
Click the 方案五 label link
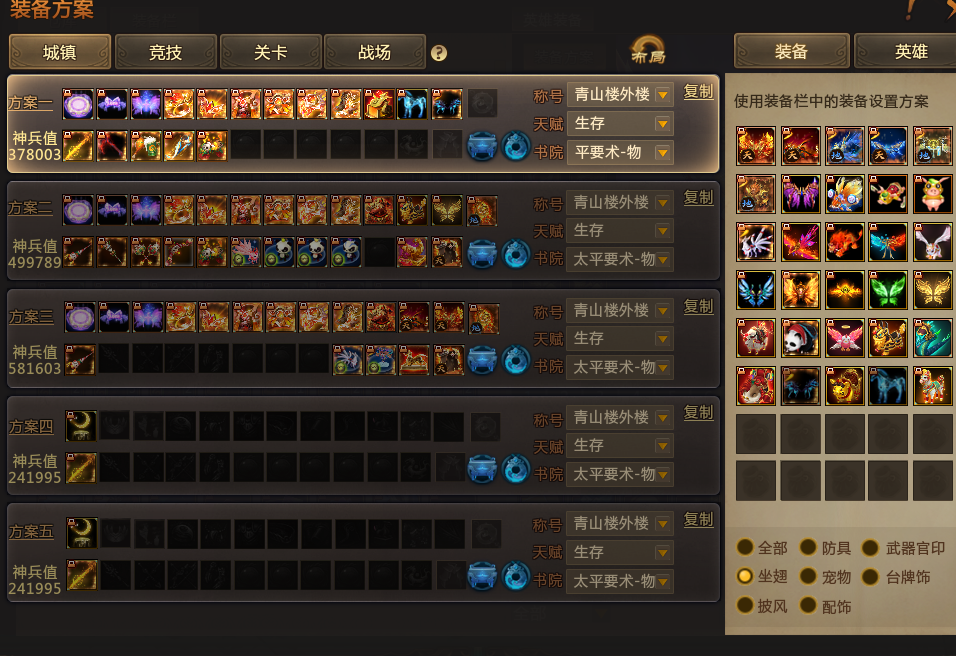[x=31, y=532]
